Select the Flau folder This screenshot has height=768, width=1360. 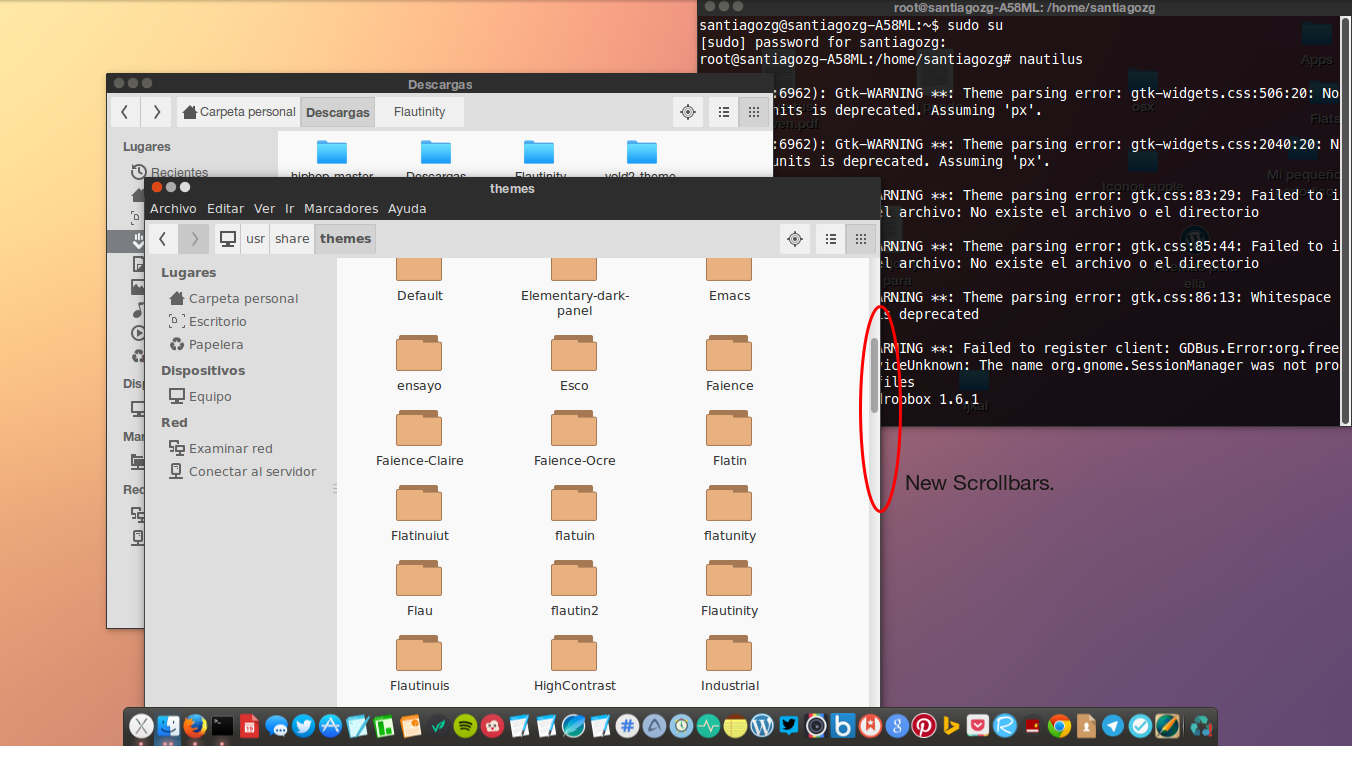point(420,588)
